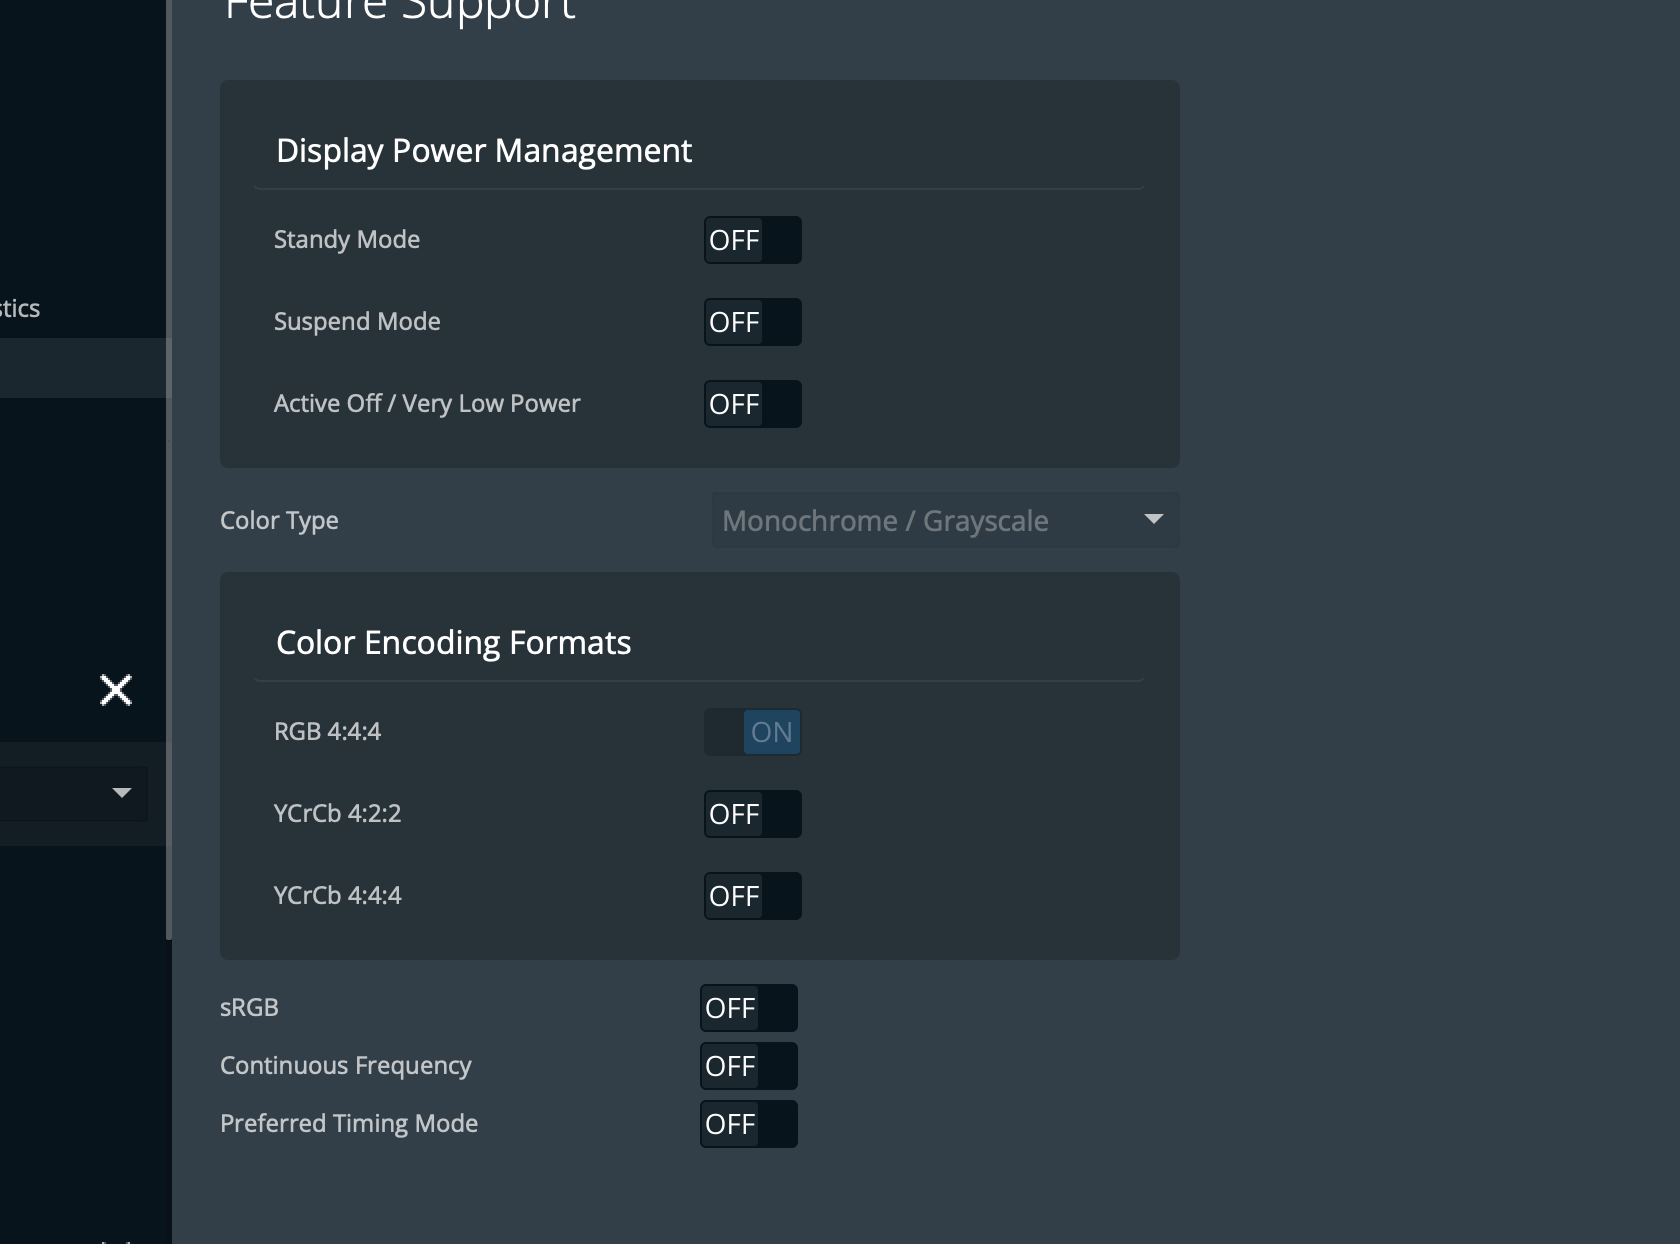Toggle the RGB 4:4:4 switch
Screen dimensions: 1680x1244
752,732
